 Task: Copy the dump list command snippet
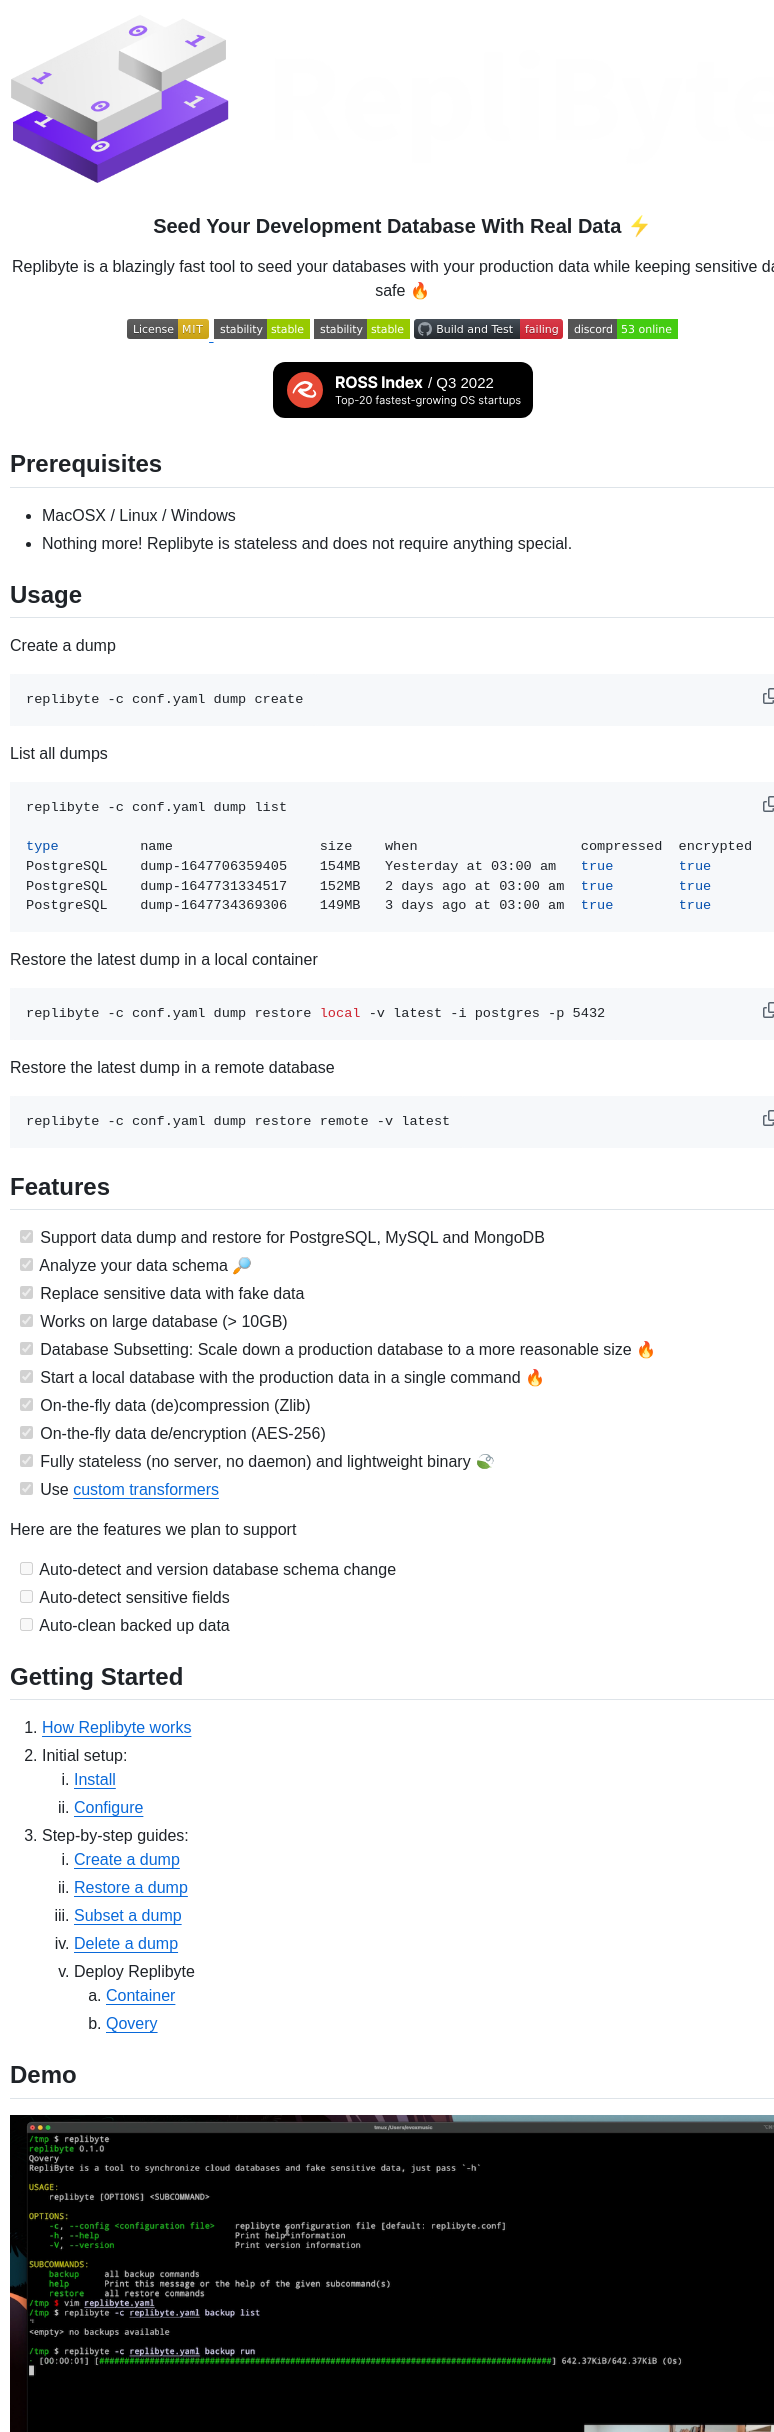pos(768,803)
